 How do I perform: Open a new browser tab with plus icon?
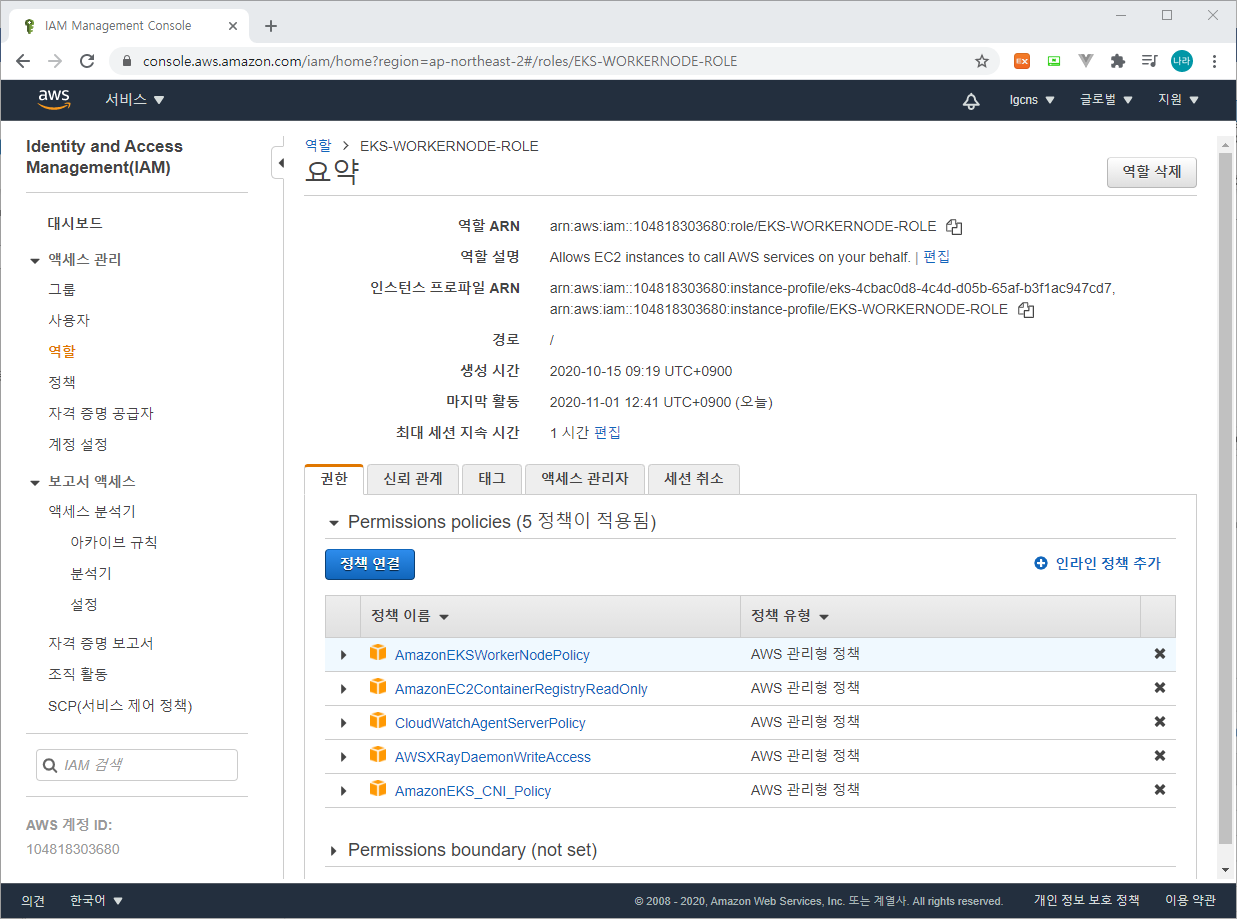click(x=270, y=26)
